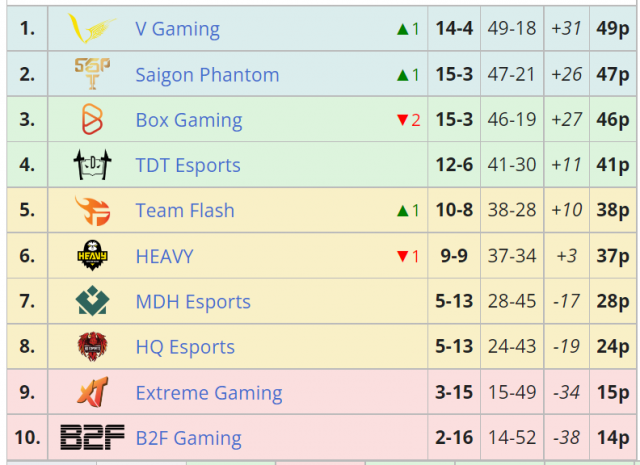Follow the Extreme Gaming link
640x465 pixels.
point(209,393)
